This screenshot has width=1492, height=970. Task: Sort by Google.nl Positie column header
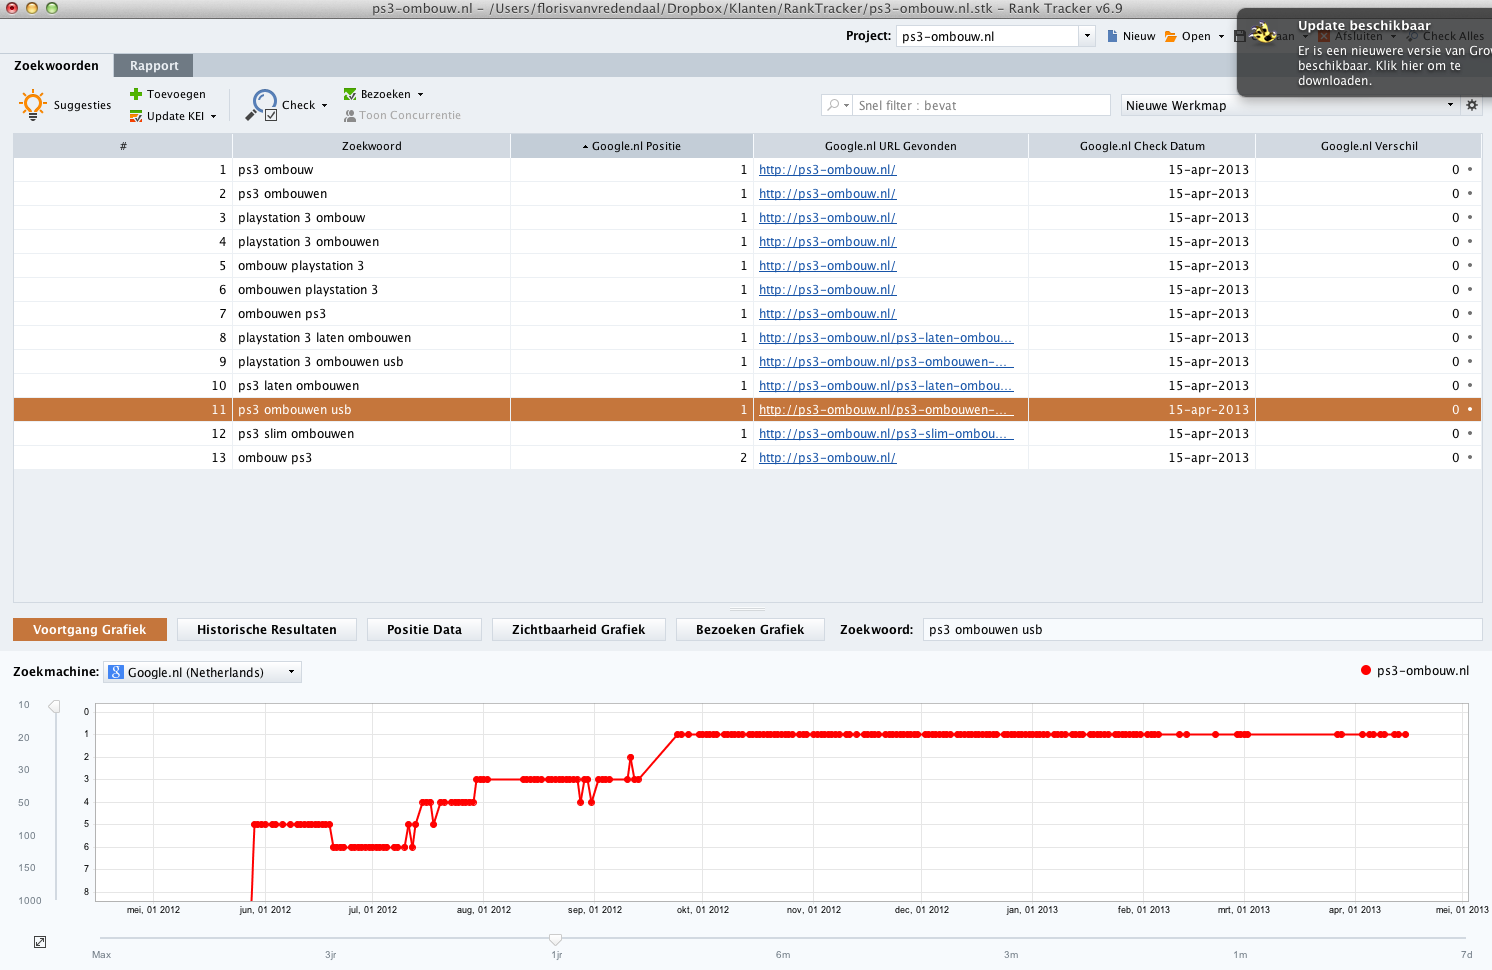(632, 146)
